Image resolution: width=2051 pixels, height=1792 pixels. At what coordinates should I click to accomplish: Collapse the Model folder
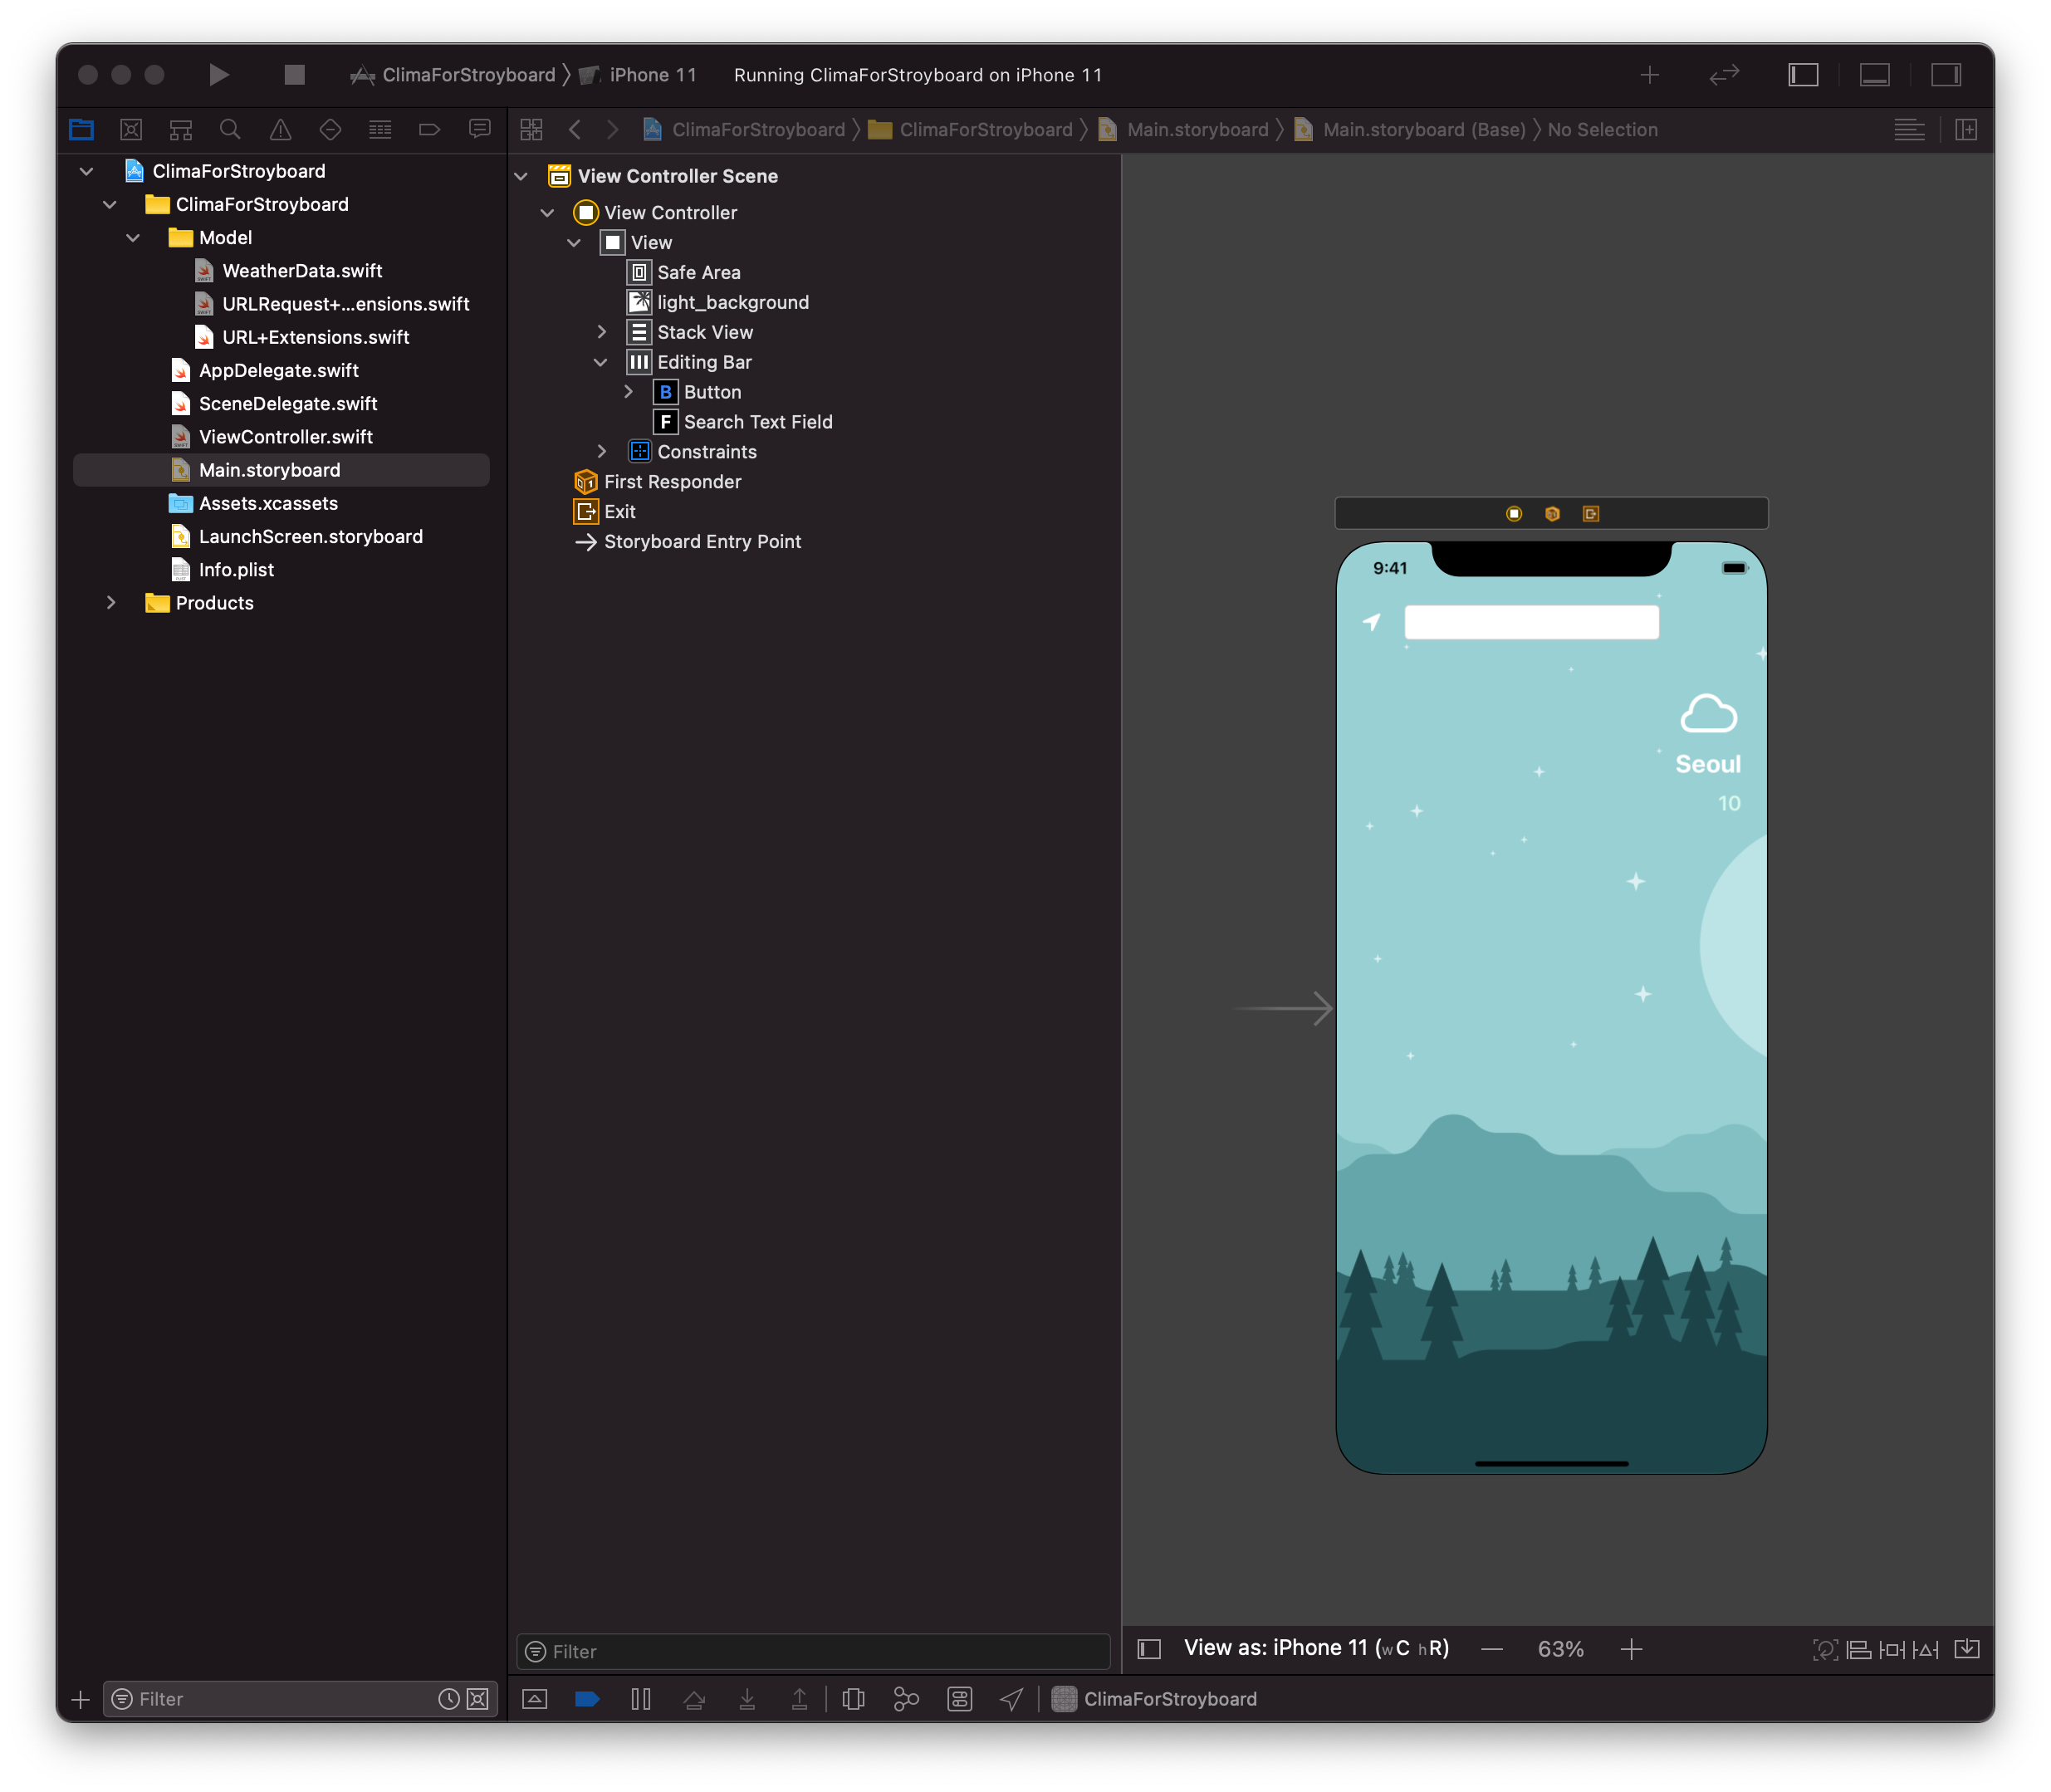[x=133, y=238]
